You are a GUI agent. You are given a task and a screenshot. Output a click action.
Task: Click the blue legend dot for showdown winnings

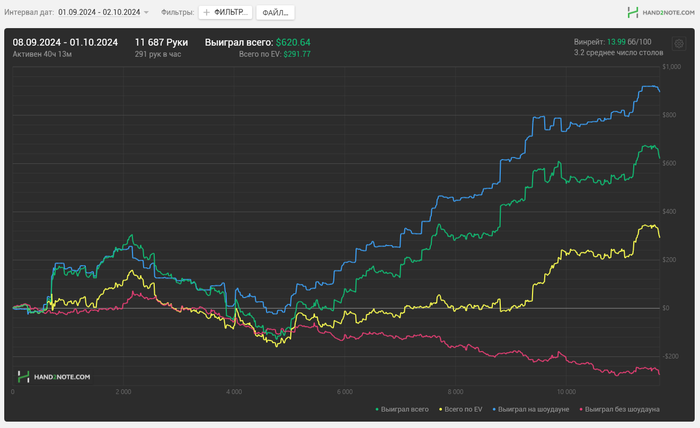pyautogui.click(x=494, y=409)
